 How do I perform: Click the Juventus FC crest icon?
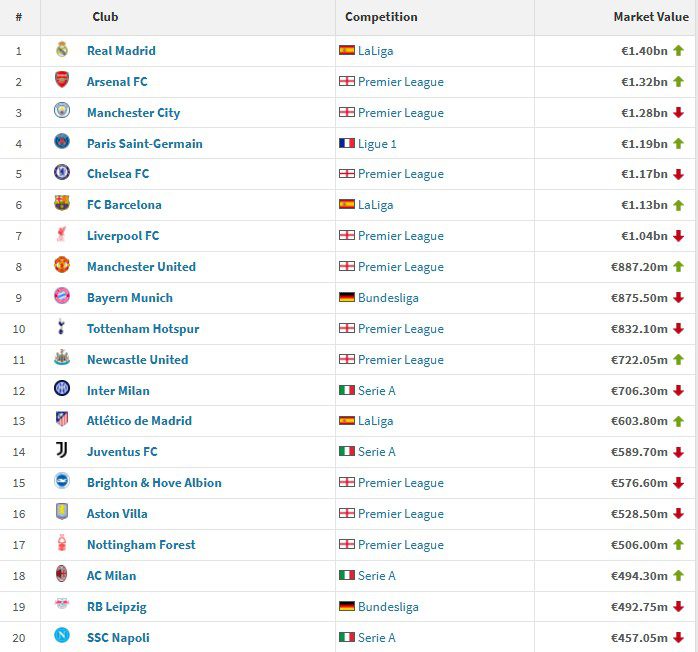62,451
